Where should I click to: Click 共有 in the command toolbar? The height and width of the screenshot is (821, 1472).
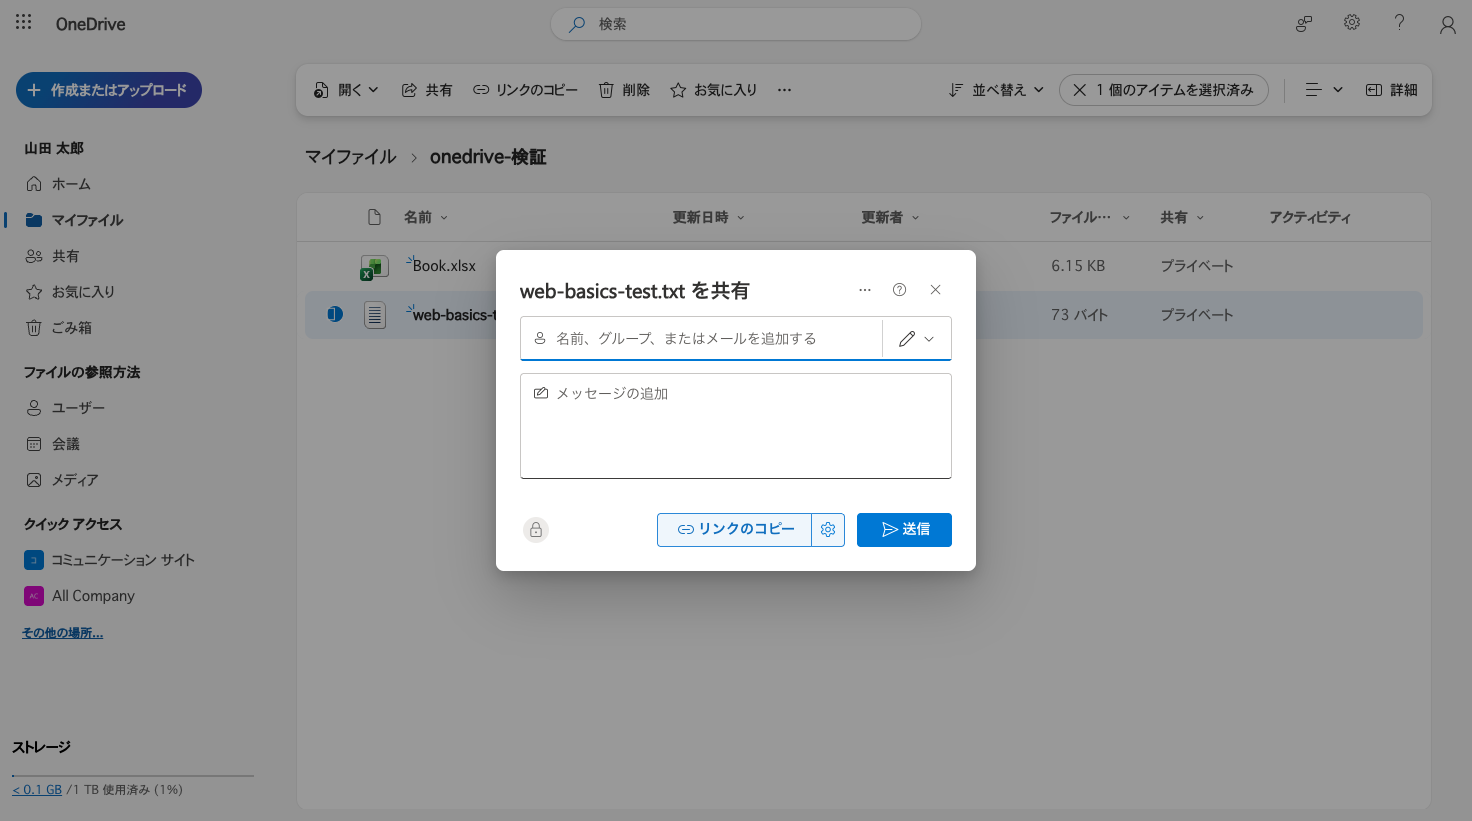[427, 90]
